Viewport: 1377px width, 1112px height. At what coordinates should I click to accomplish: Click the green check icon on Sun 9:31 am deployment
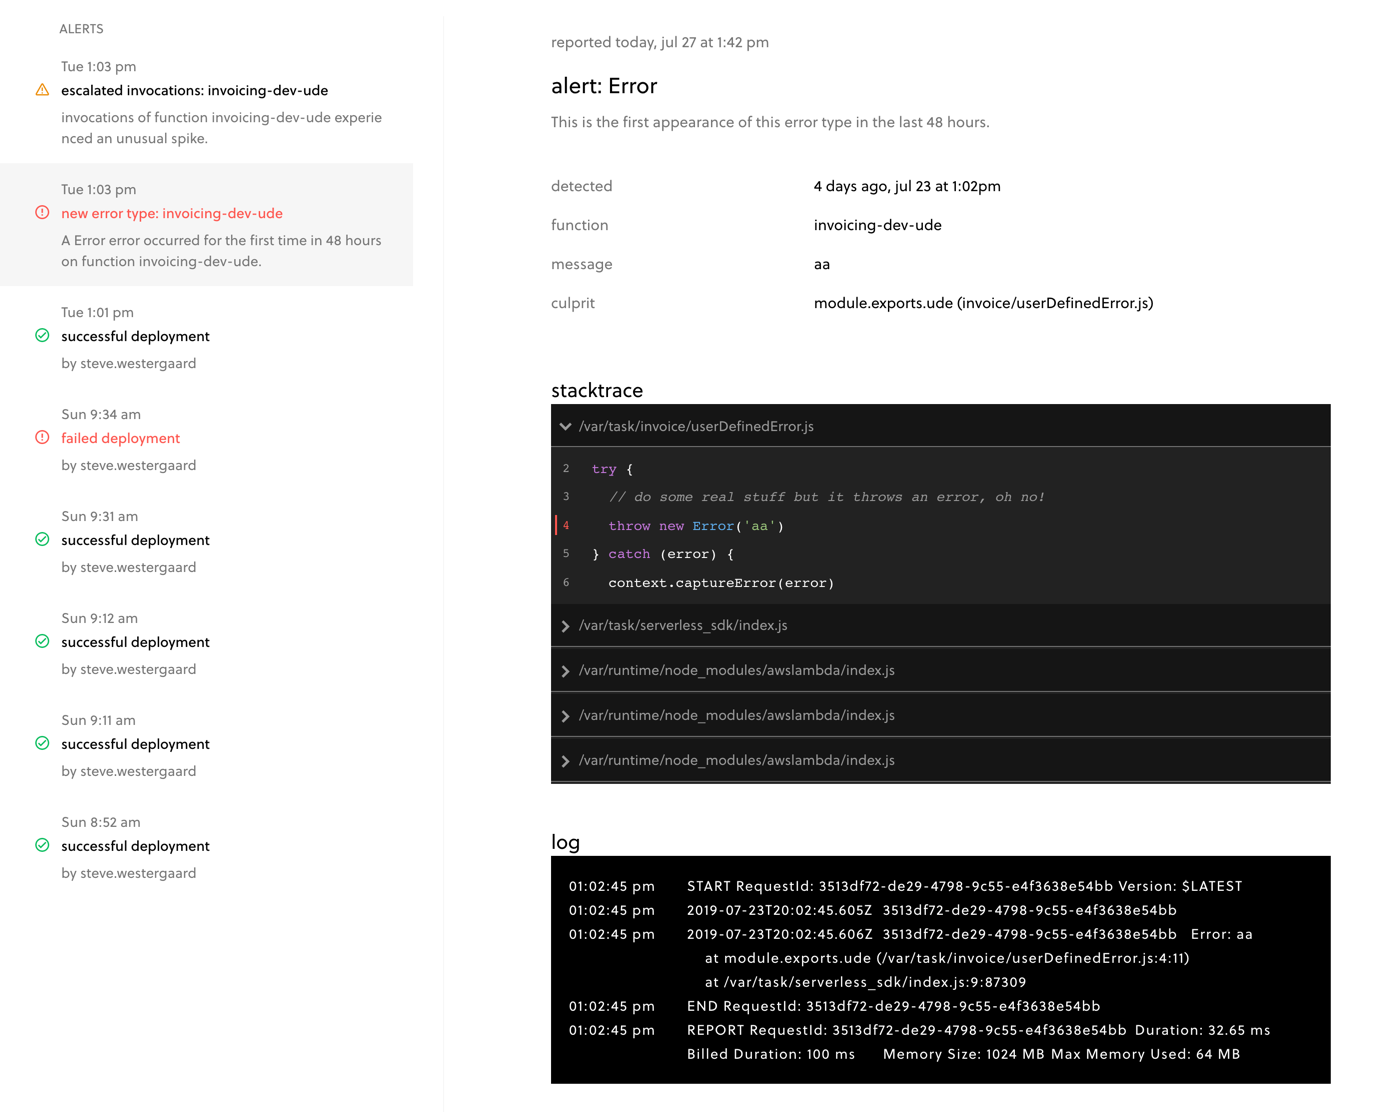(41, 539)
